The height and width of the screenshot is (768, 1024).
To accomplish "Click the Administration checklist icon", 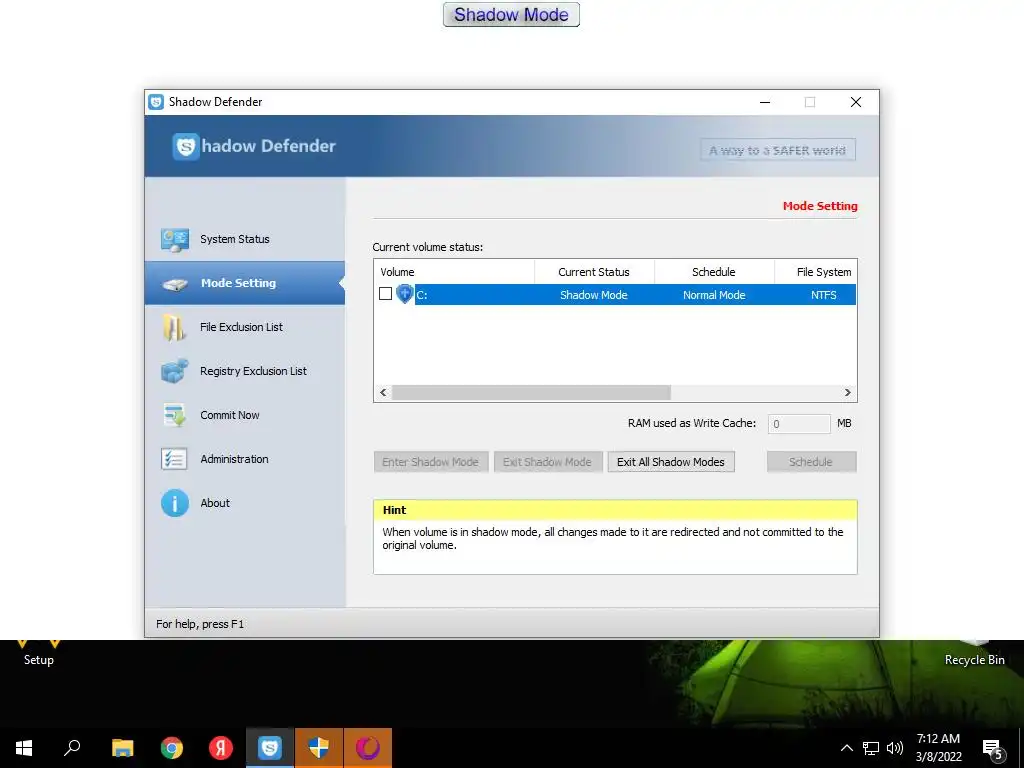I will (x=174, y=459).
